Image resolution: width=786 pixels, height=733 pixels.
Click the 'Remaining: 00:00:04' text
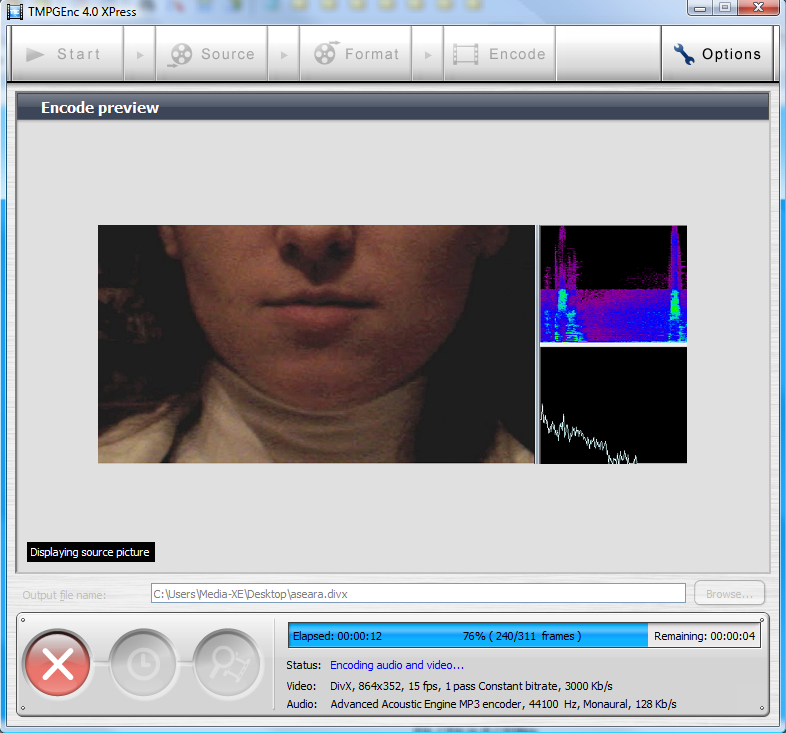tap(704, 636)
